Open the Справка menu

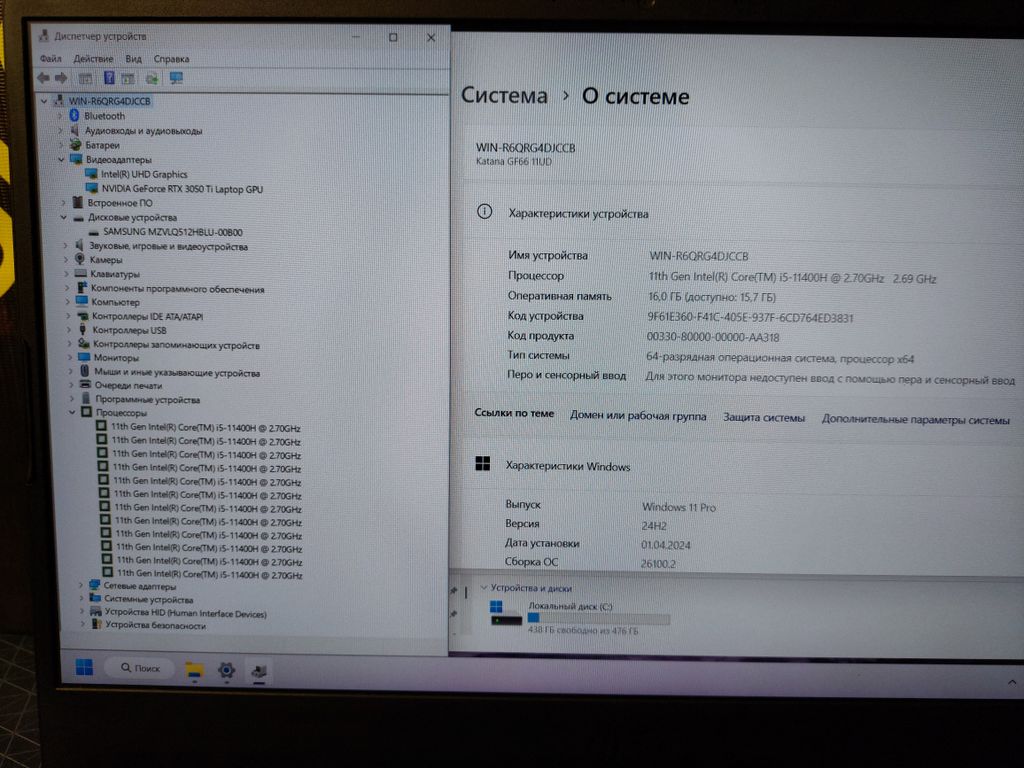tap(171, 59)
